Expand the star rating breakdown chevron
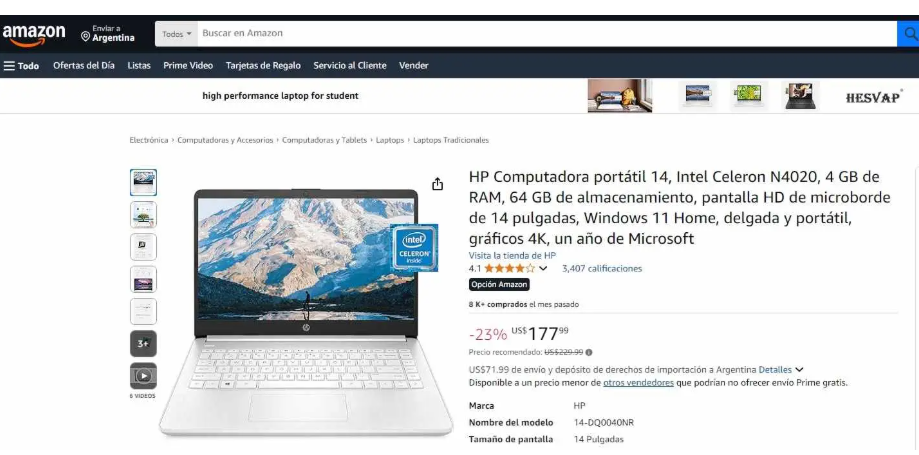 point(543,269)
